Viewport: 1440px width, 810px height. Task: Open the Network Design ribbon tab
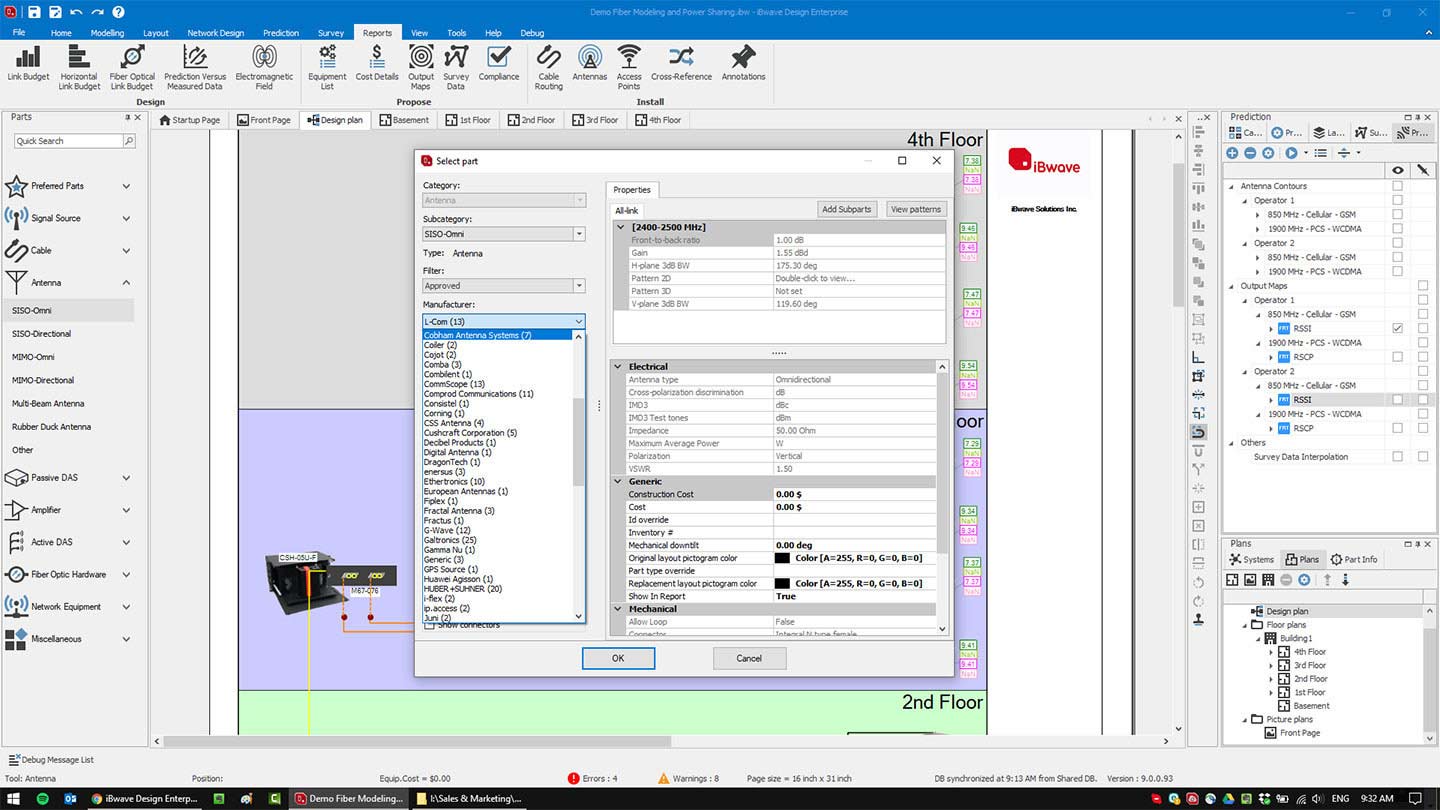(x=215, y=33)
